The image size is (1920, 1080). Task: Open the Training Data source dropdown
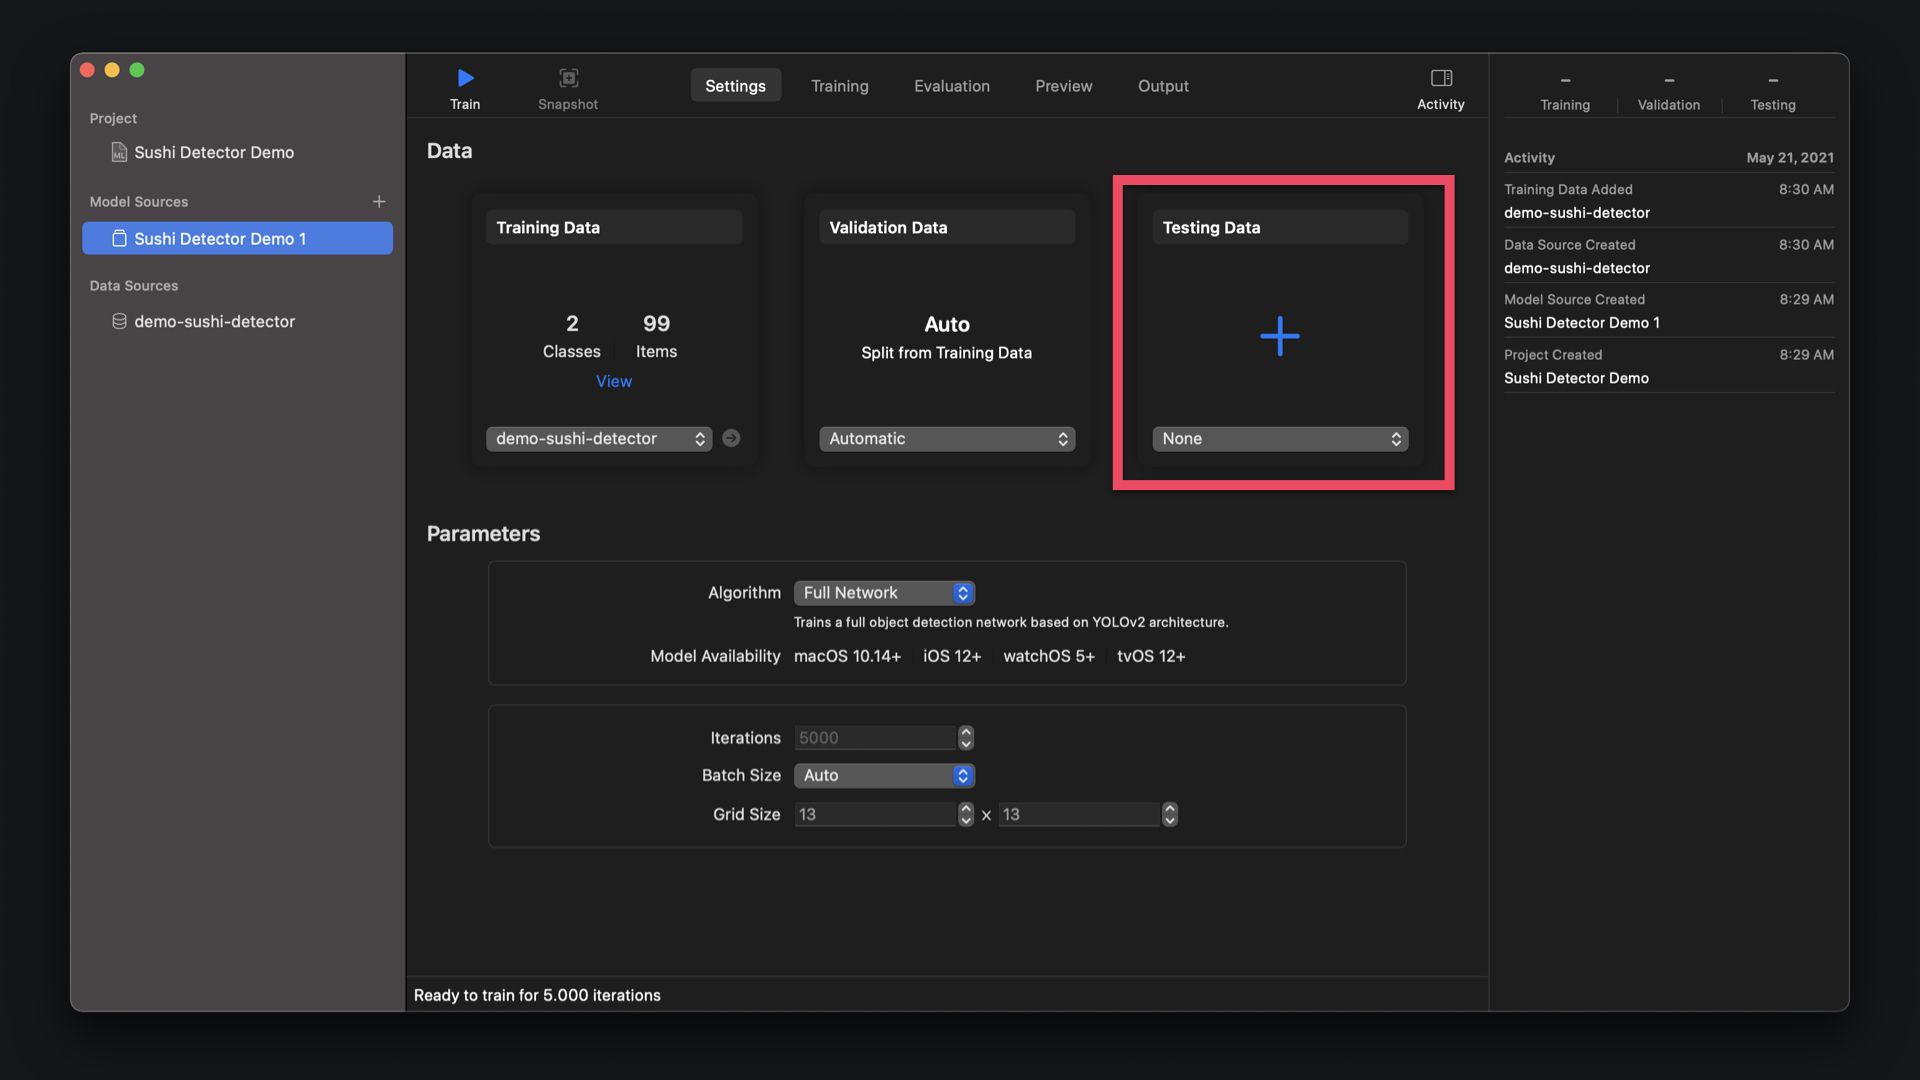tap(599, 439)
